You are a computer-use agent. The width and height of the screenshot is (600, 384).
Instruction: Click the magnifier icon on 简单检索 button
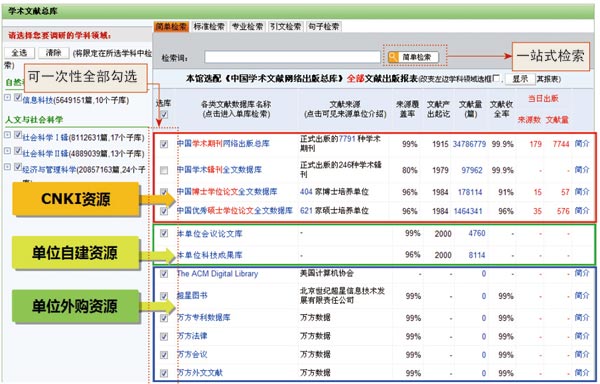coord(393,57)
